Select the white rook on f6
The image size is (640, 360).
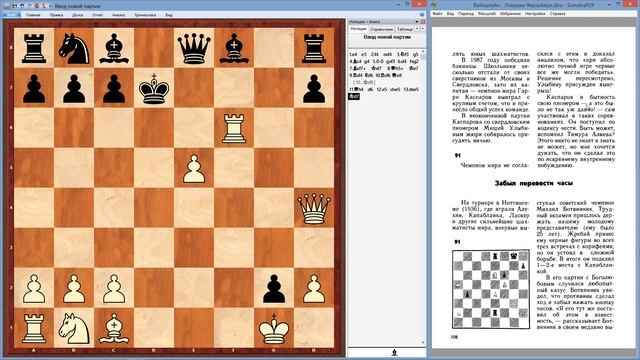point(234,128)
